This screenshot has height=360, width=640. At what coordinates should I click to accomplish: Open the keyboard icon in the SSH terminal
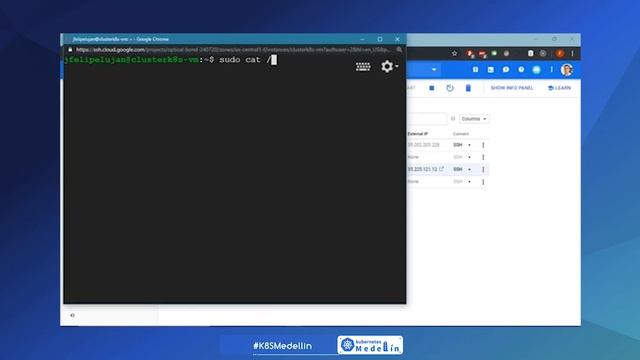coord(363,67)
